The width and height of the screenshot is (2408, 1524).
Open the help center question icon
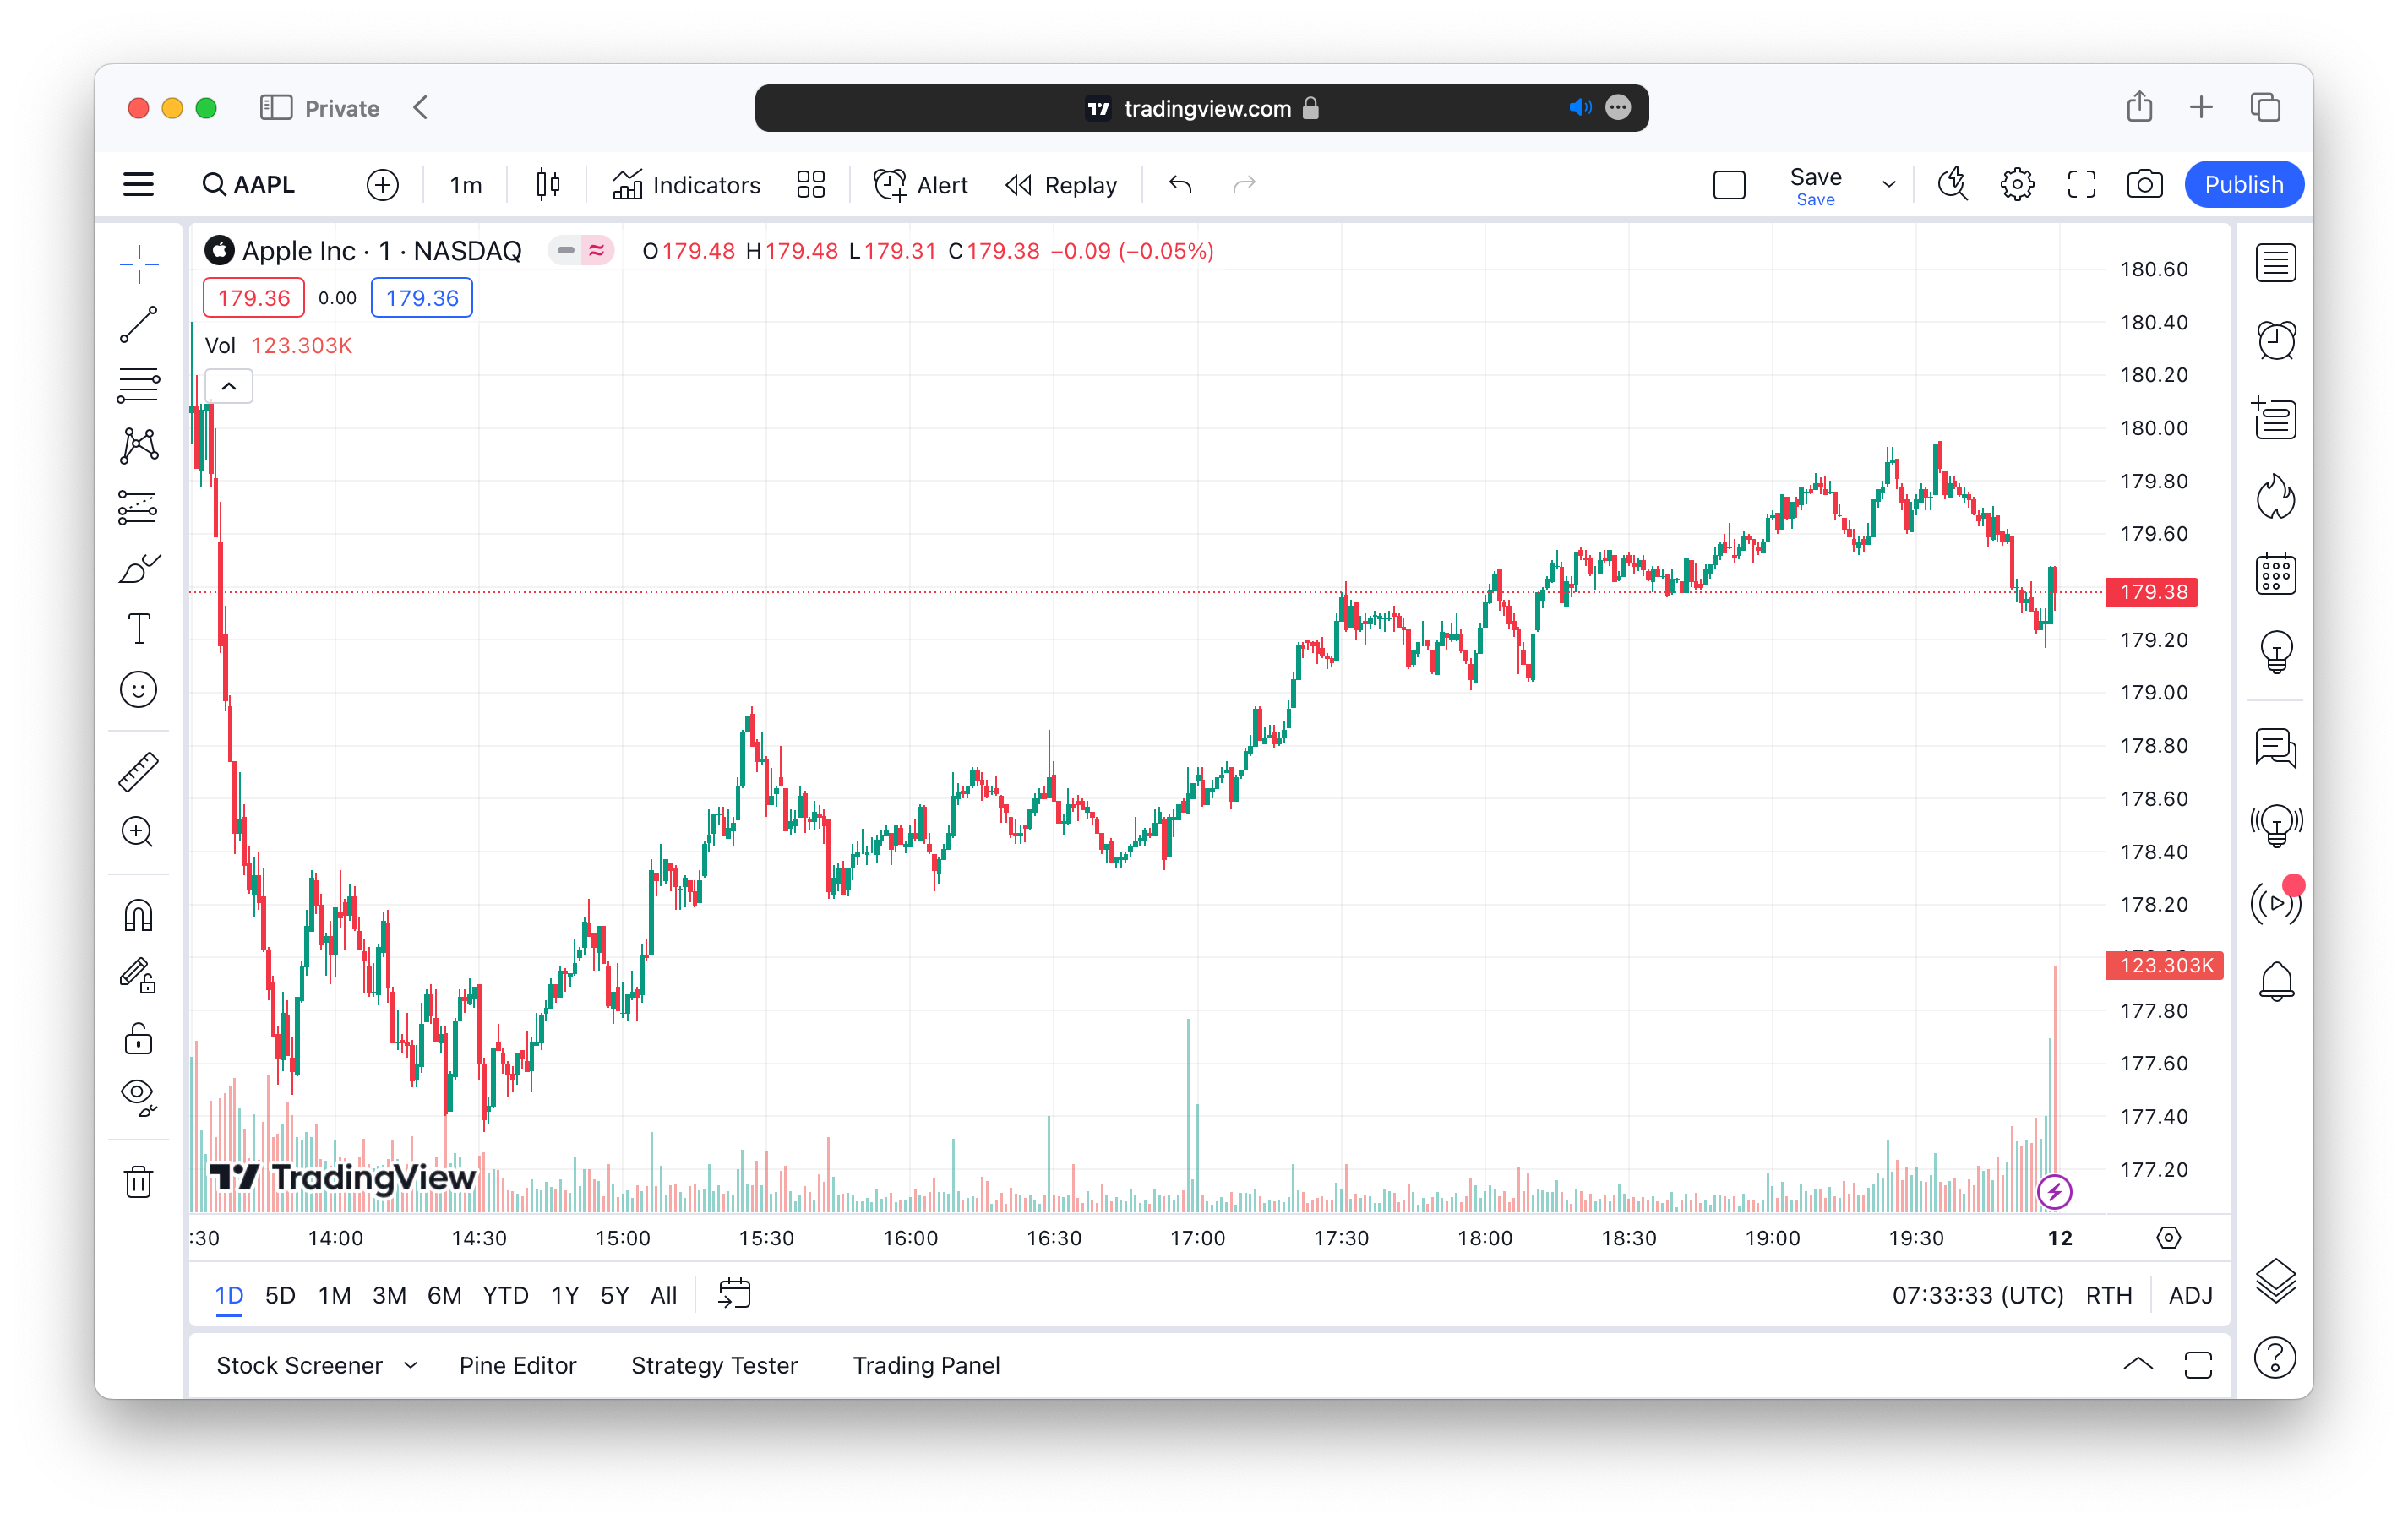pyautogui.click(x=2275, y=1358)
